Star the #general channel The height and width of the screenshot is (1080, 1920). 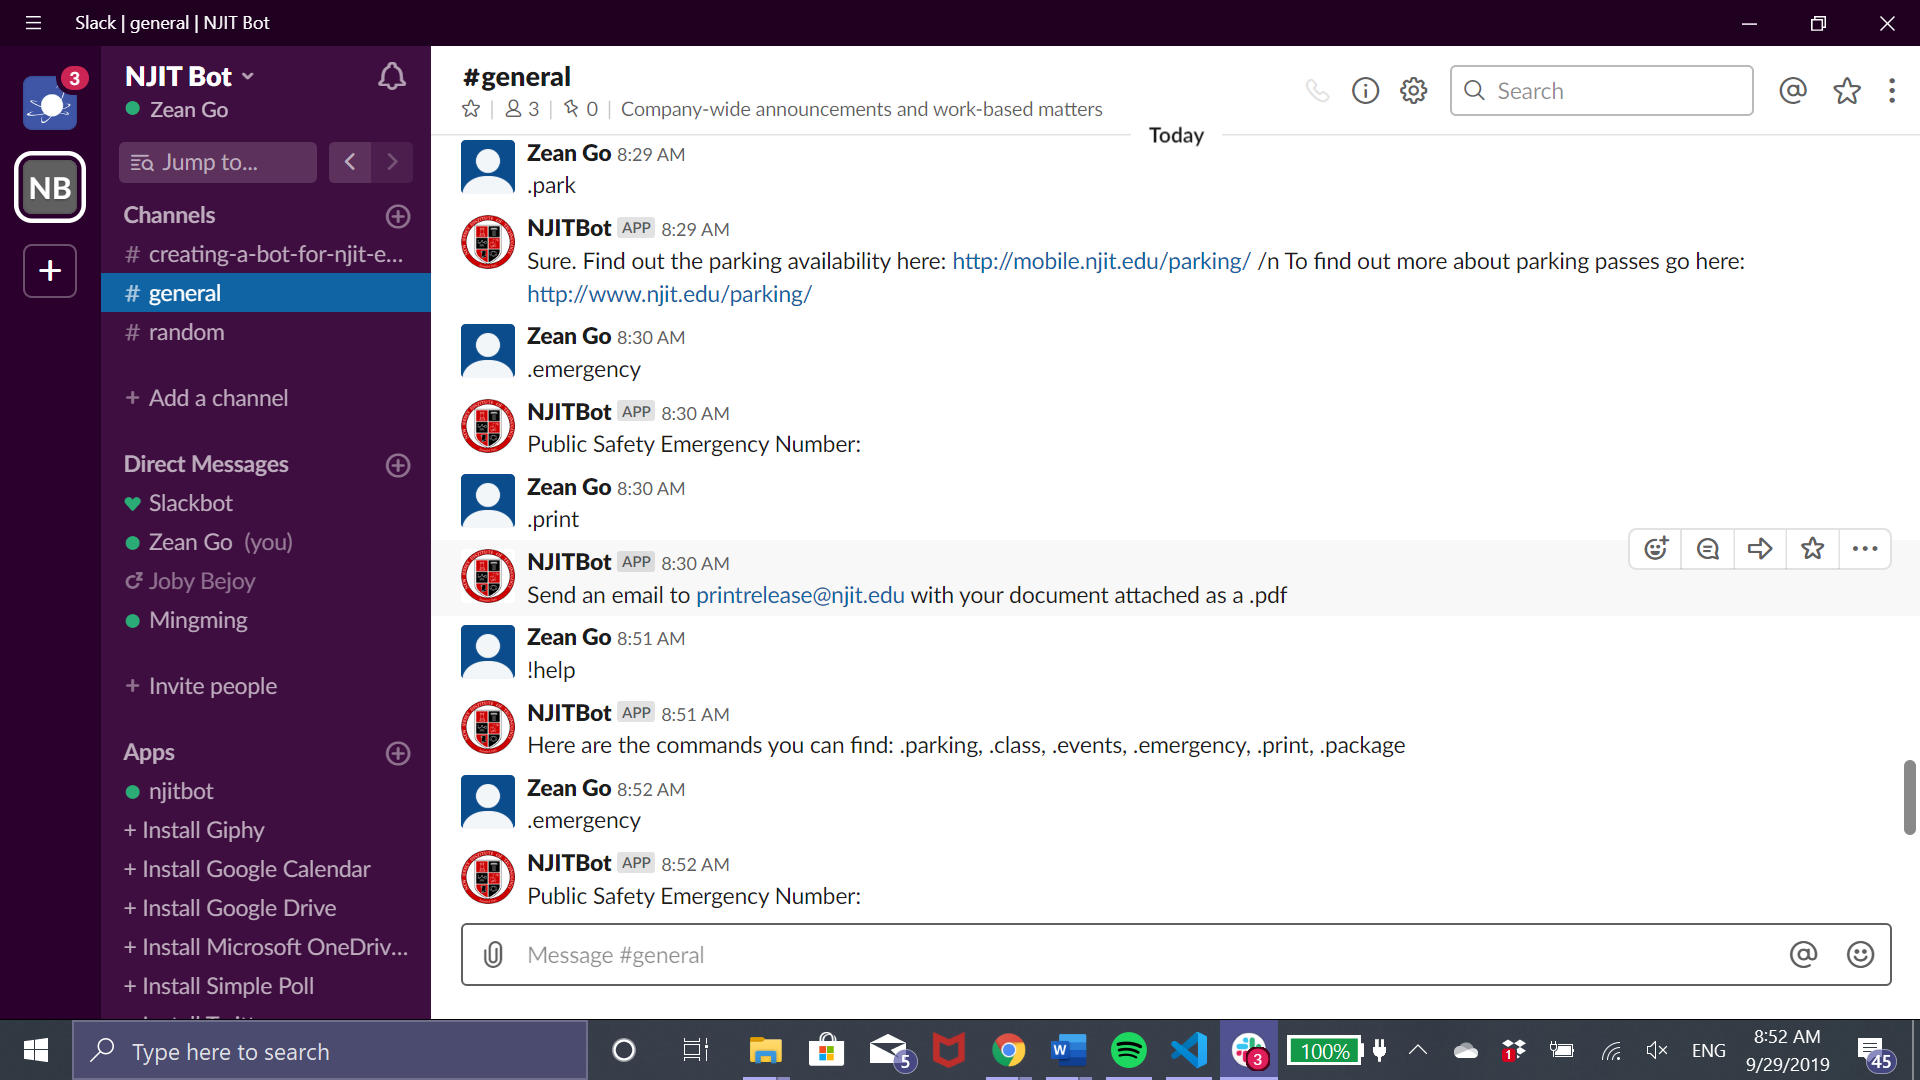471,109
